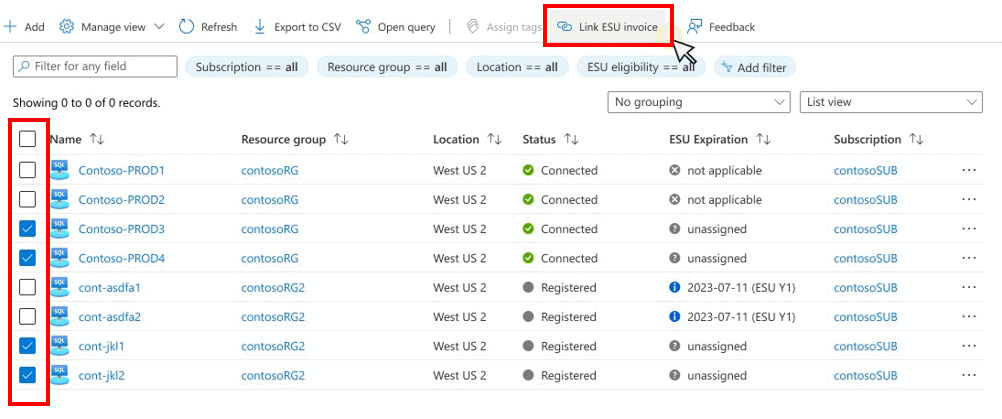This screenshot has width=1002, height=419.
Task: Check the Contoso-PROD1 row checkbox
Action: coord(28,171)
